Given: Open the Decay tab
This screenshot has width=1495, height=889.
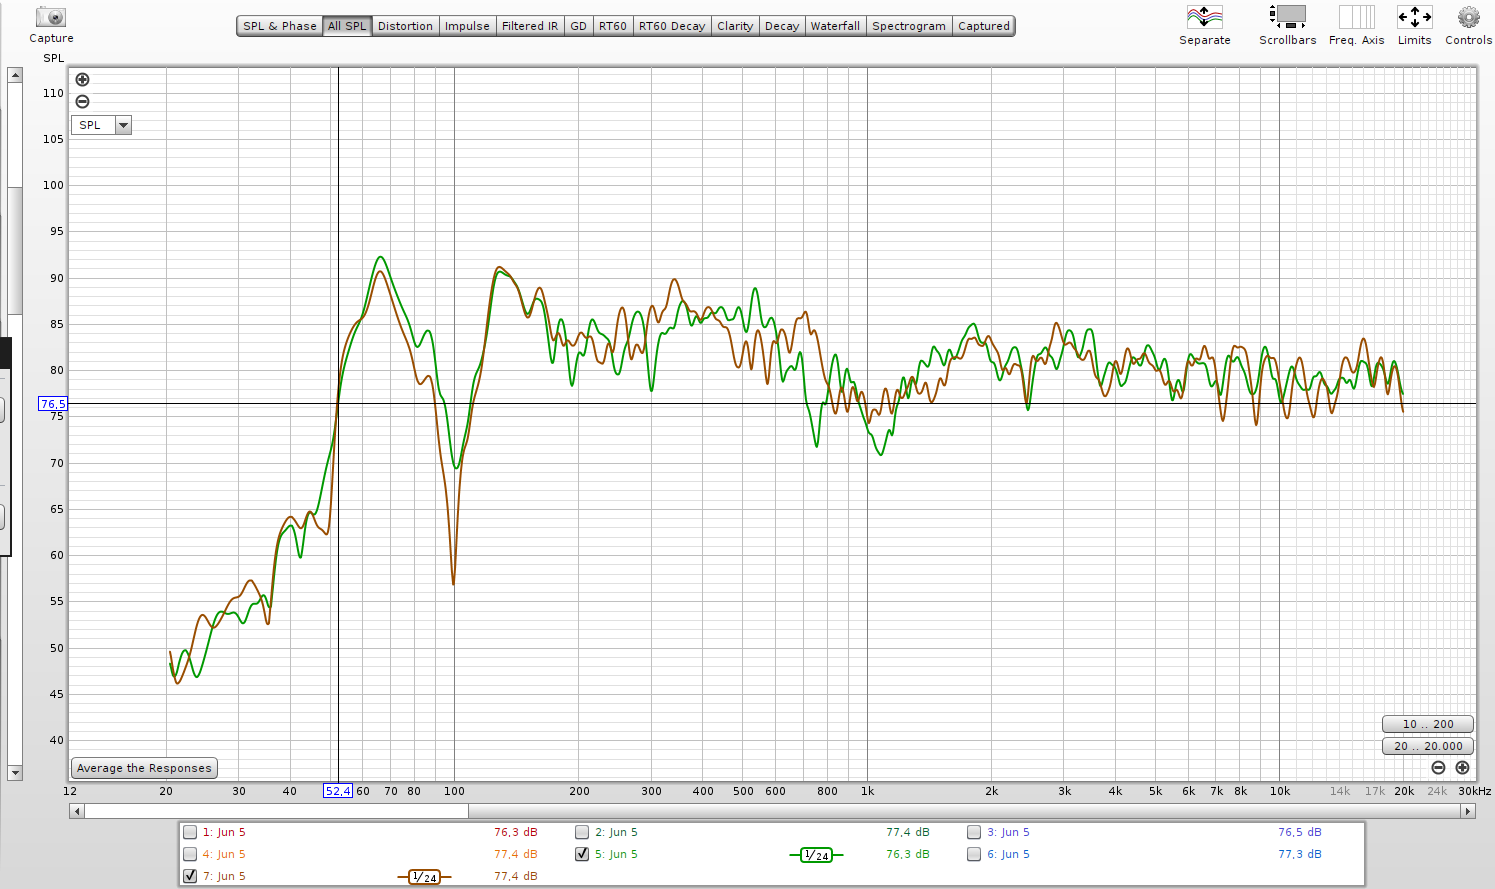Looking at the screenshot, I should click(x=782, y=26).
